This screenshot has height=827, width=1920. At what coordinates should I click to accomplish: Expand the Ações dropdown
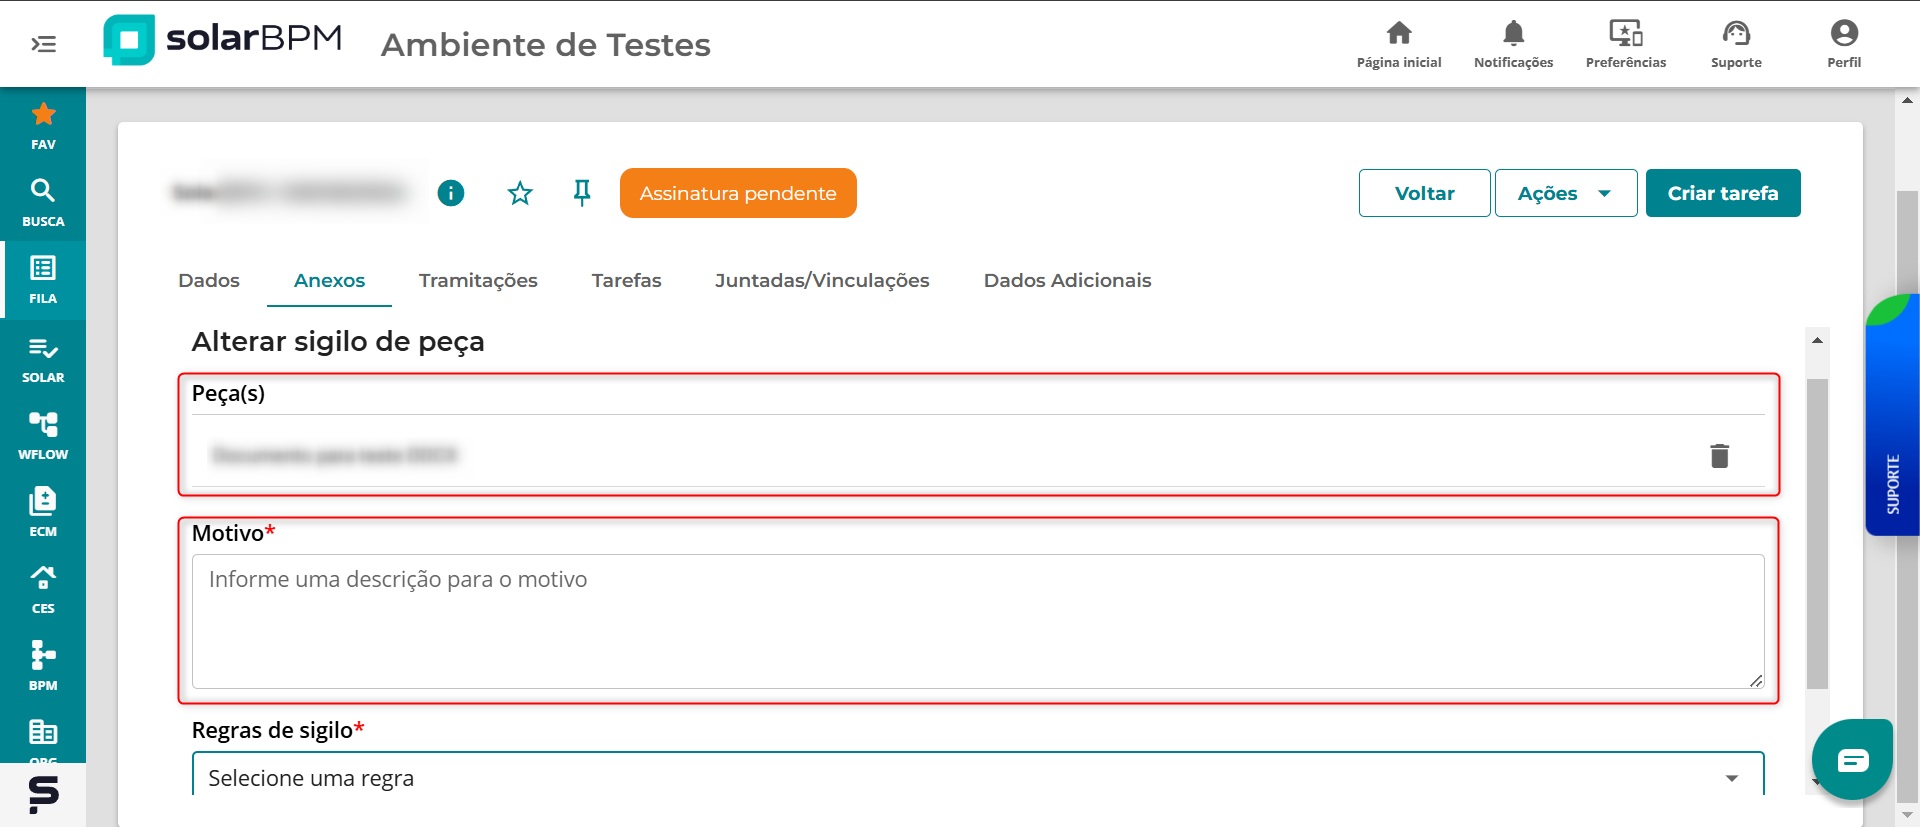click(1565, 193)
